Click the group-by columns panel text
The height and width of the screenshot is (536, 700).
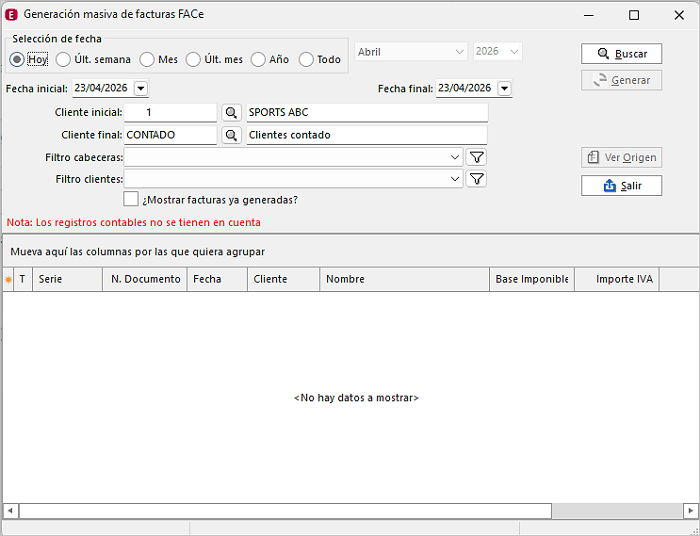(x=138, y=252)
